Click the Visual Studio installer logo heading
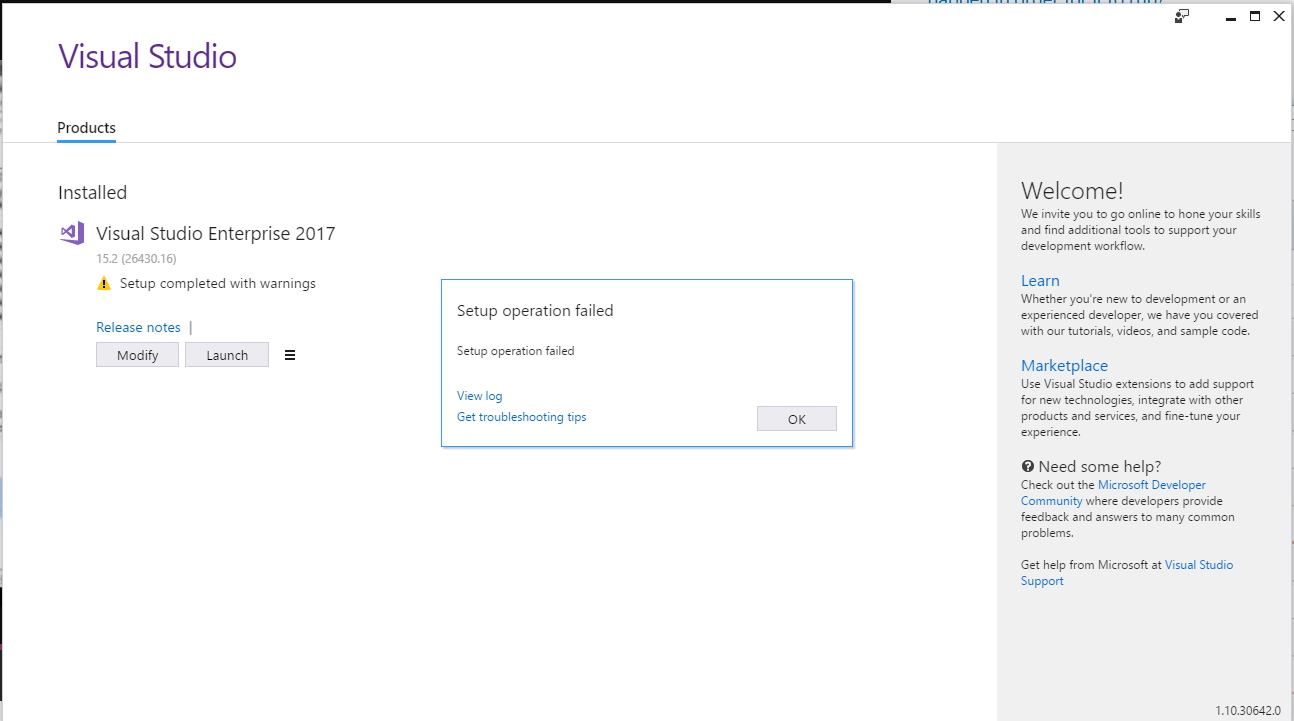Screen dimensions: 1294x721 147,56
